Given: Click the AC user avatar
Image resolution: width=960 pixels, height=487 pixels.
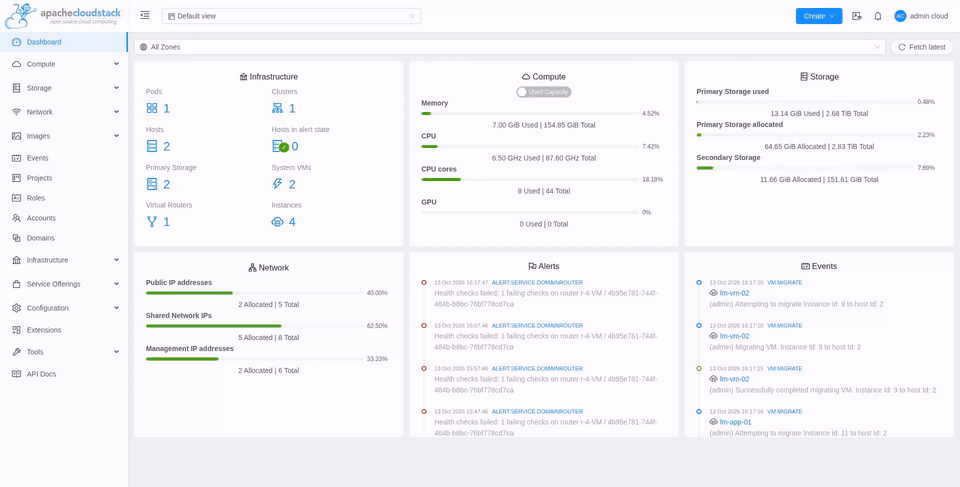Looking at the screenshot, I should click(900, 17).
